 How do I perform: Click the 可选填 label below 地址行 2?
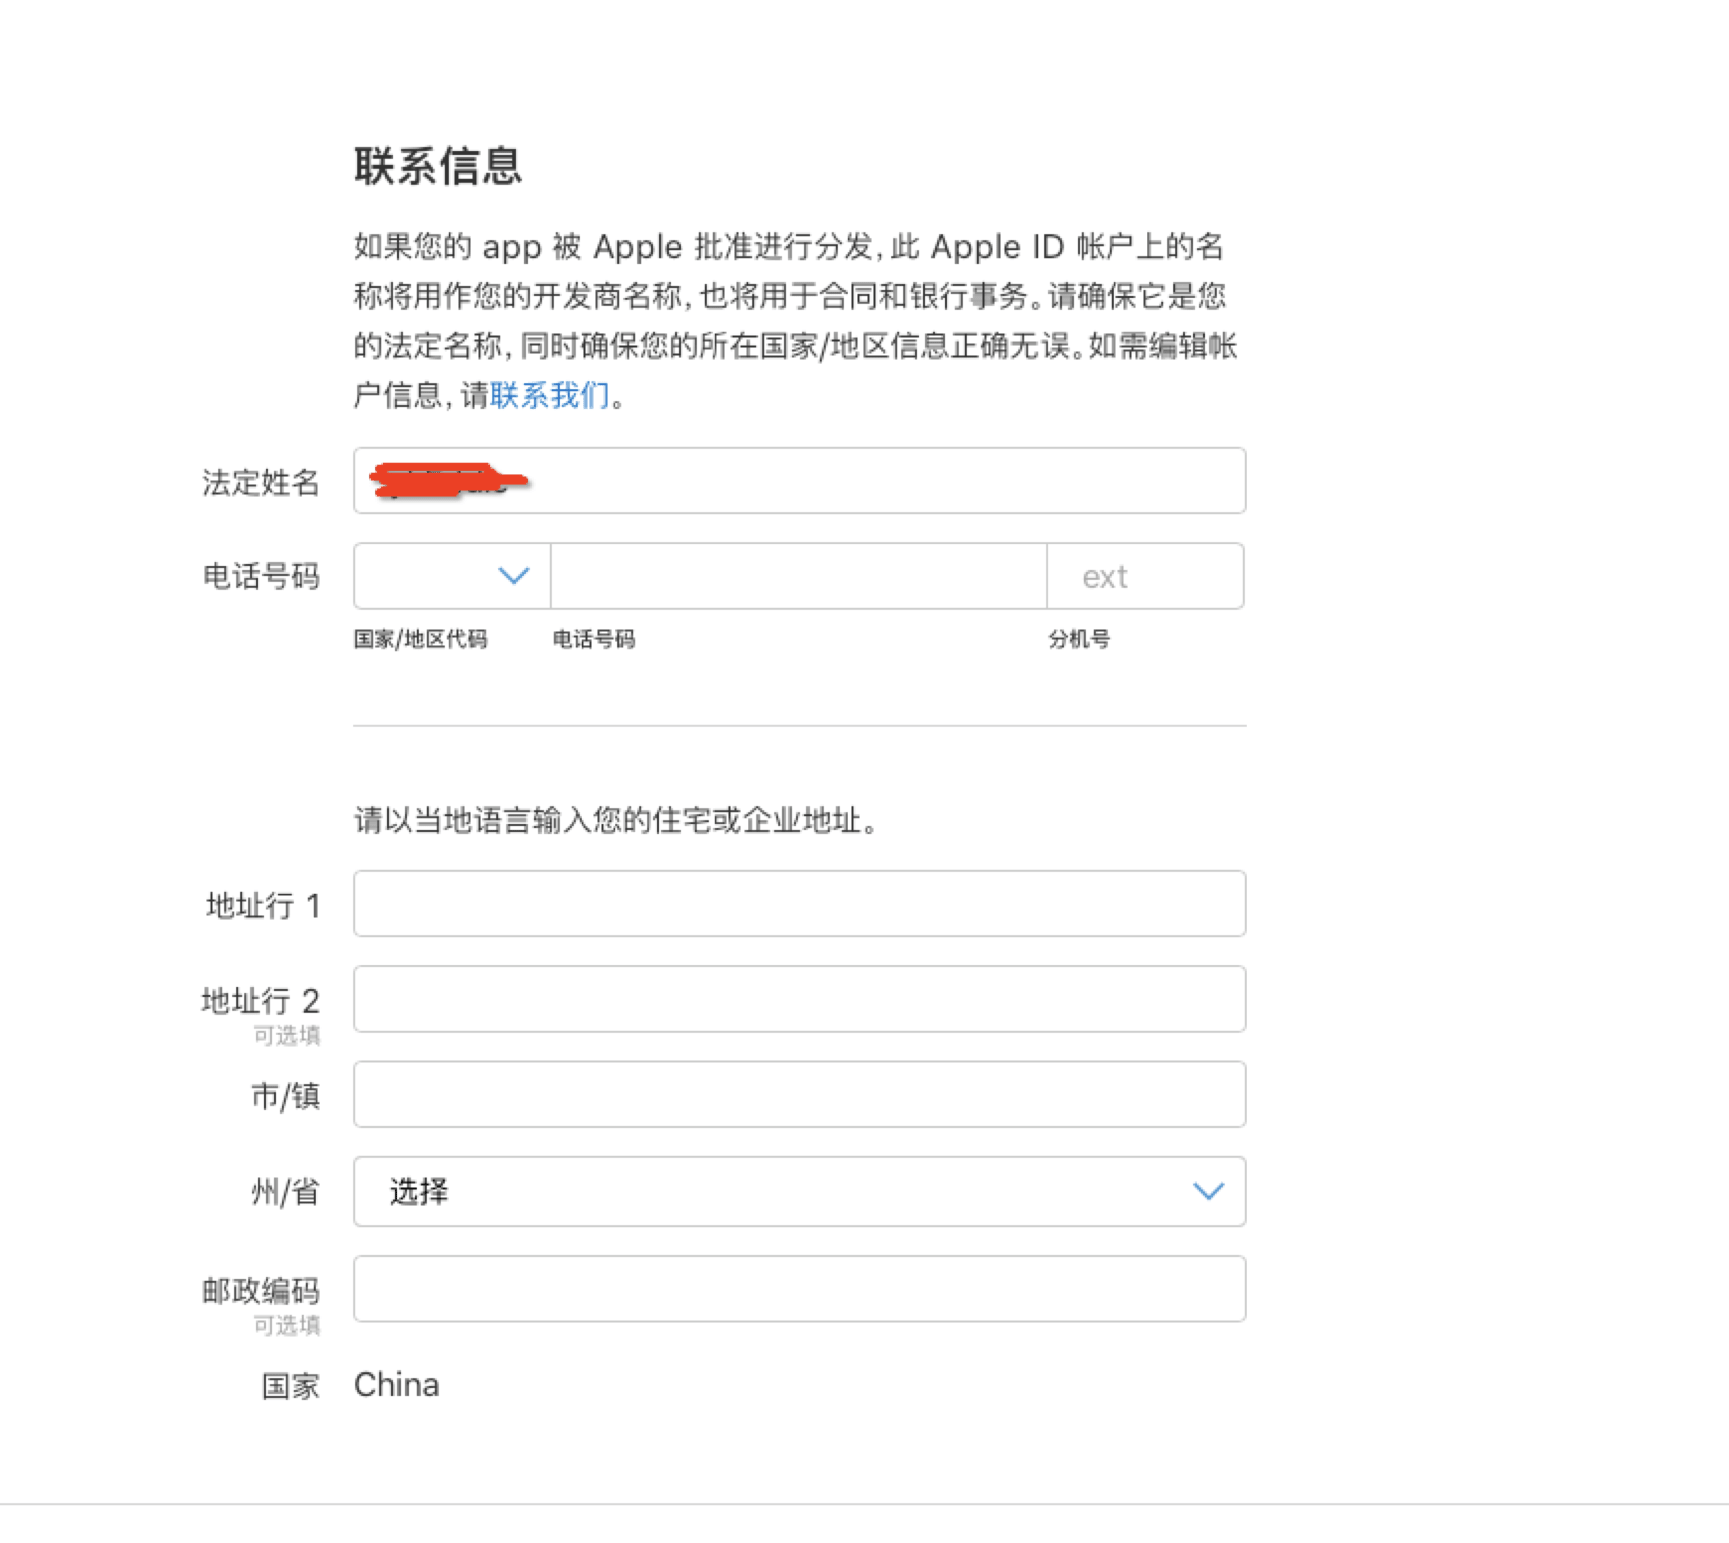click(x=287, y=1036)
